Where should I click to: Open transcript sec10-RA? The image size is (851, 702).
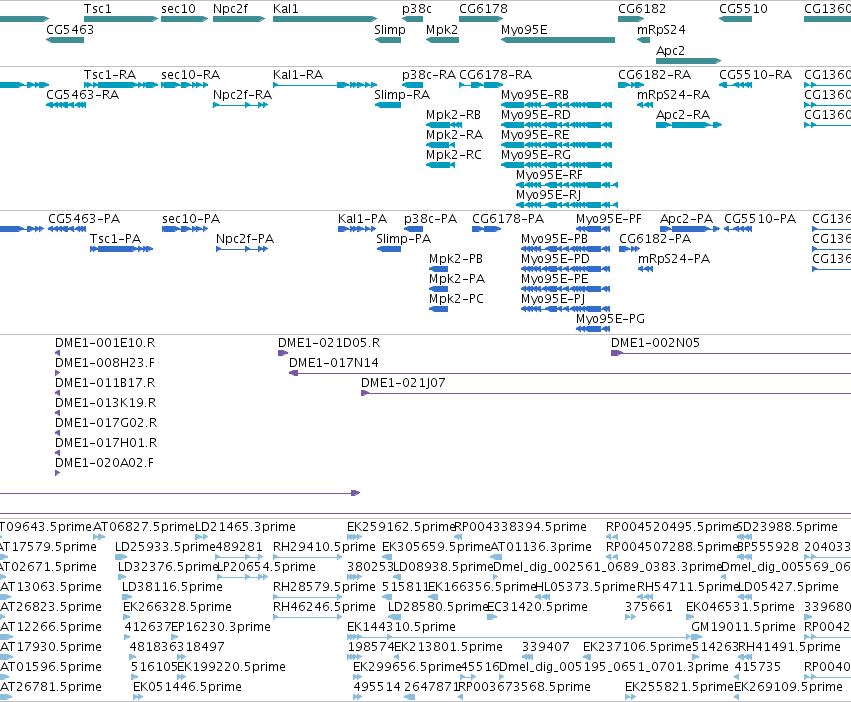[190, 74]
